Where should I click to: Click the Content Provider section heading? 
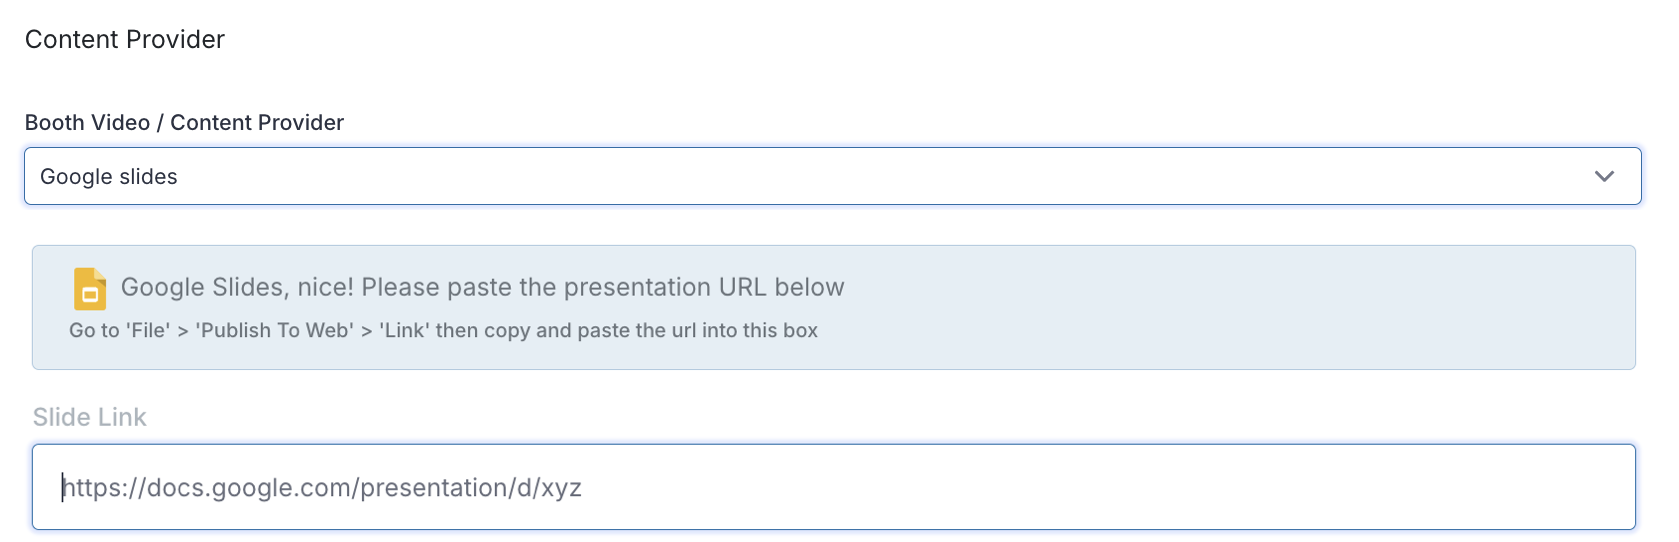pos(125,39)
